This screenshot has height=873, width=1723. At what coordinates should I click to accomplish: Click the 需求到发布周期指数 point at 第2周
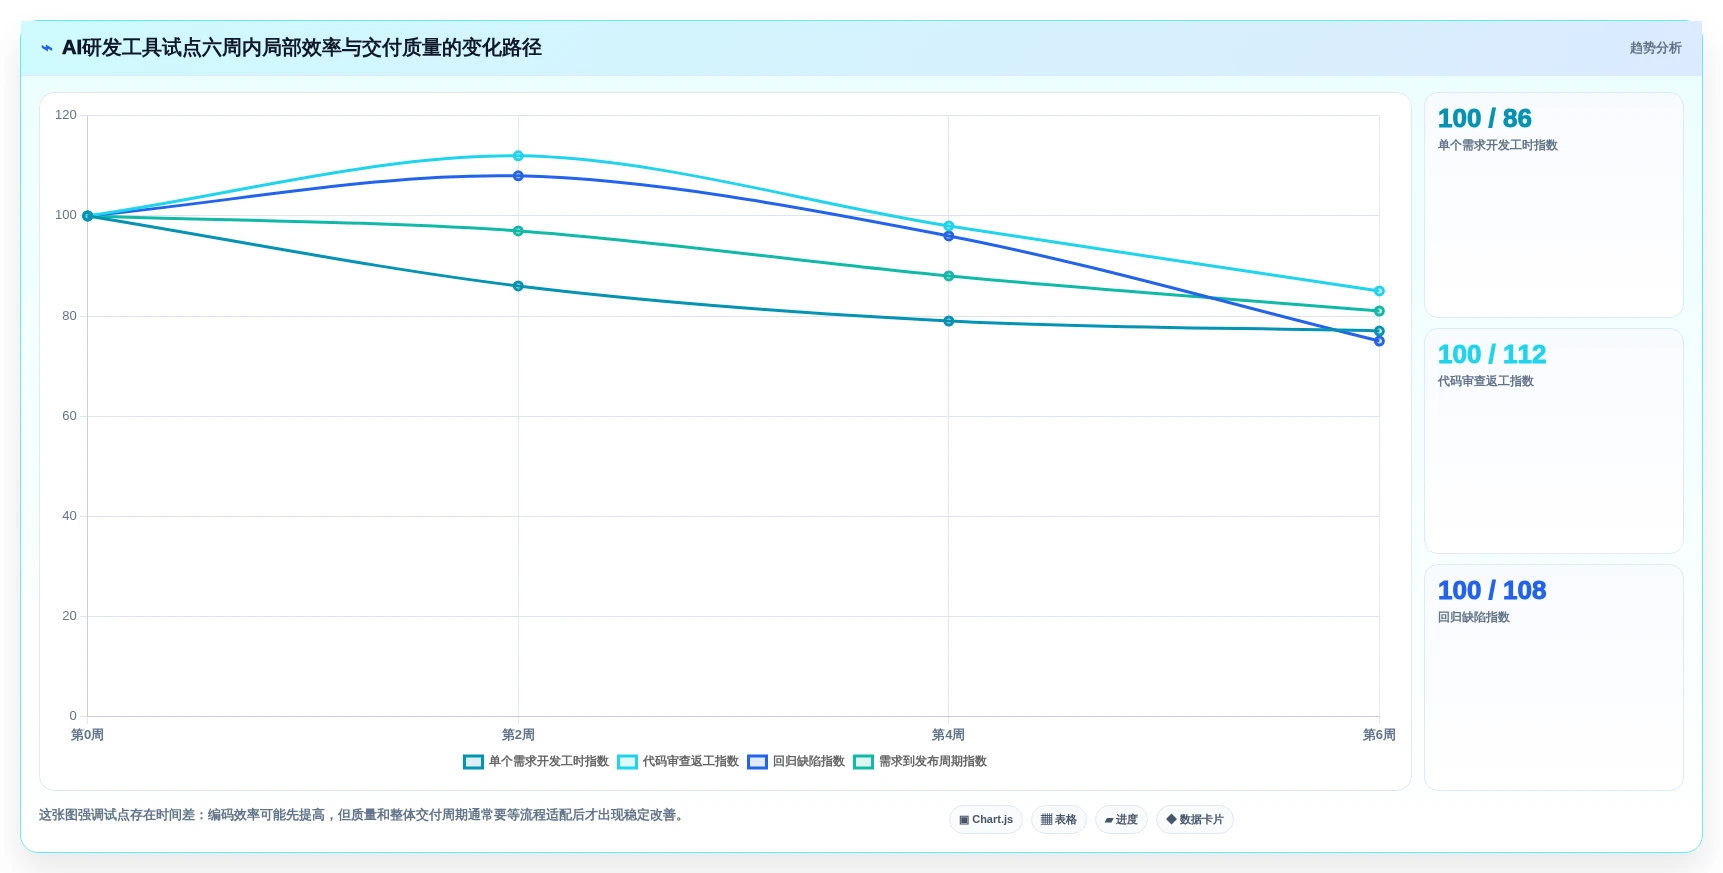(x=518, y=231)
